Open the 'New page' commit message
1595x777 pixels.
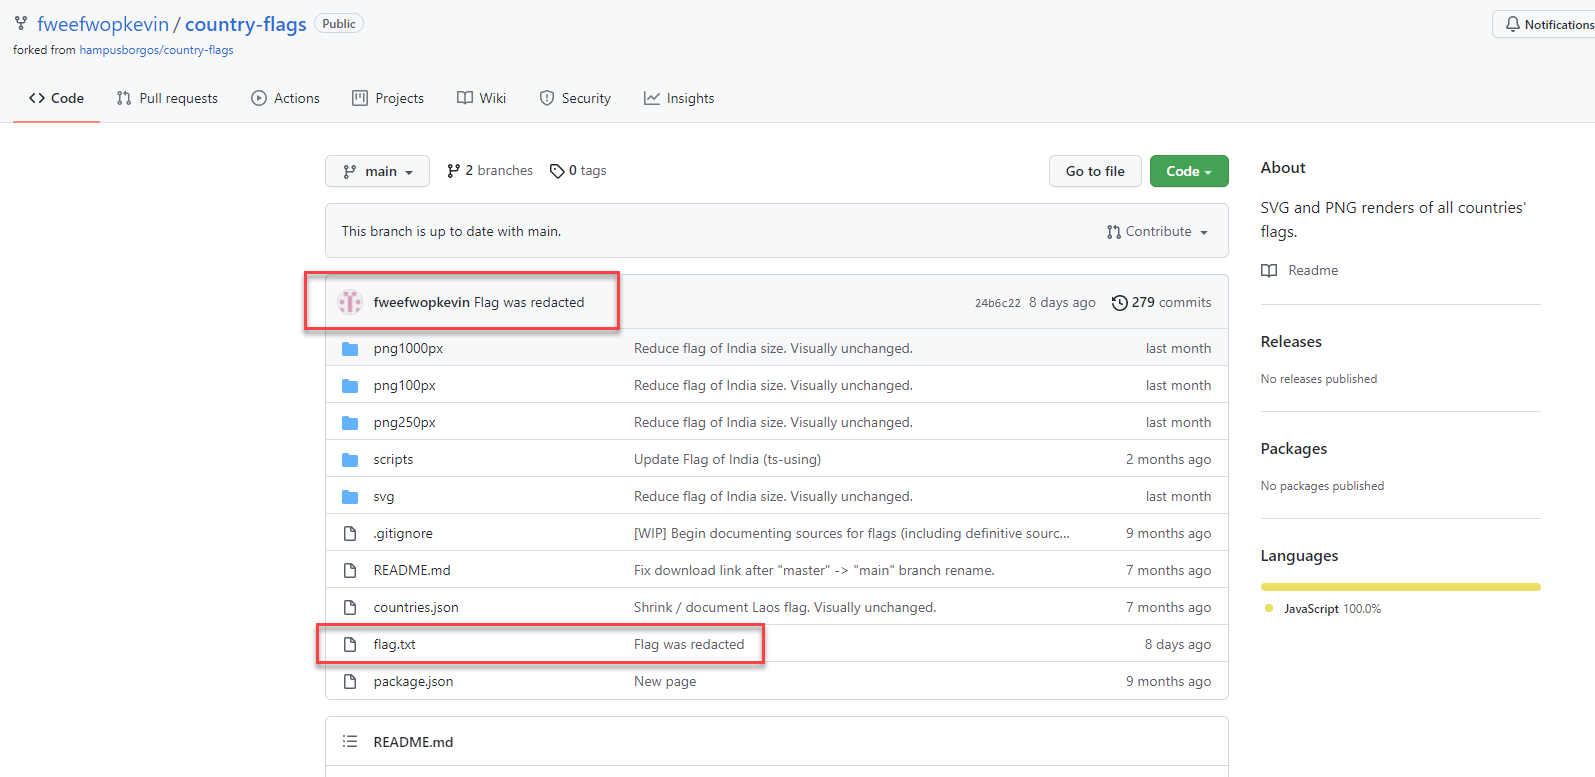(665, 682)
